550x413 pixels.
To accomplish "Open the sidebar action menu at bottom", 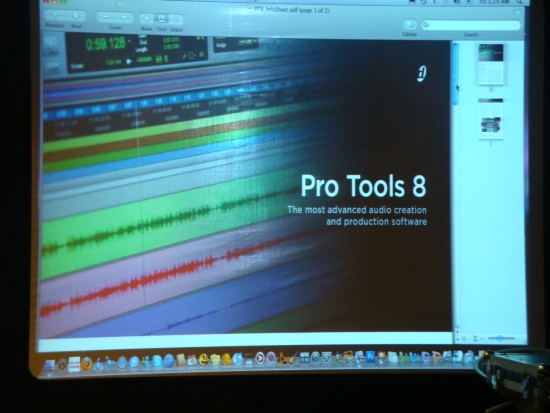I will coord(476,338).
